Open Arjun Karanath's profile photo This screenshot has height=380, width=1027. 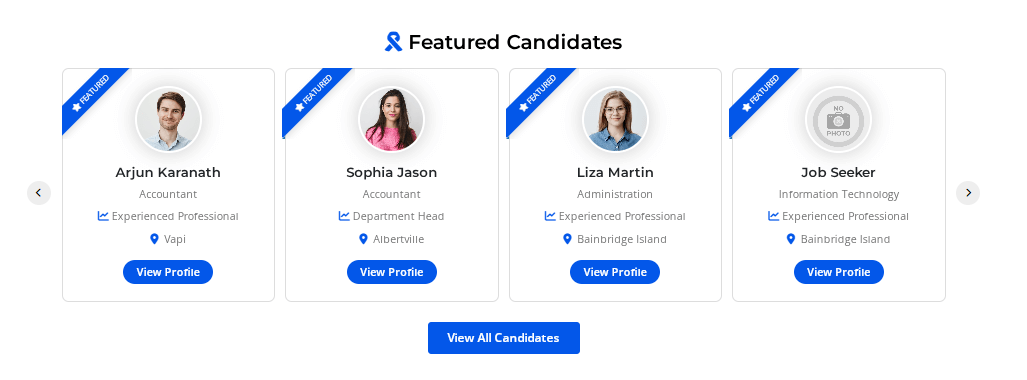point(168,120)
